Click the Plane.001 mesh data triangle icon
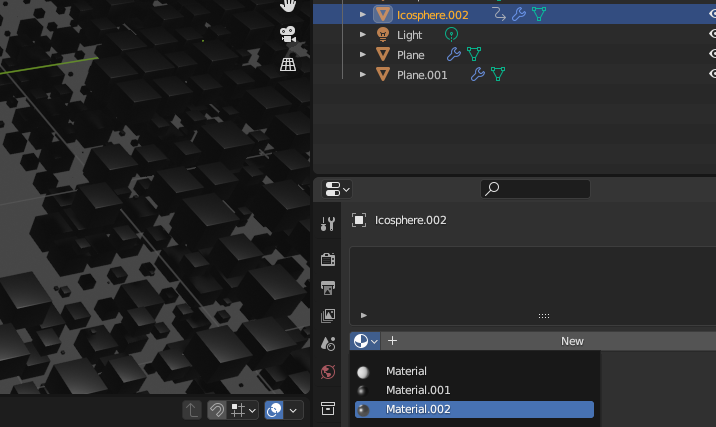The image size is (716, 427). click(x=498, y=74)
